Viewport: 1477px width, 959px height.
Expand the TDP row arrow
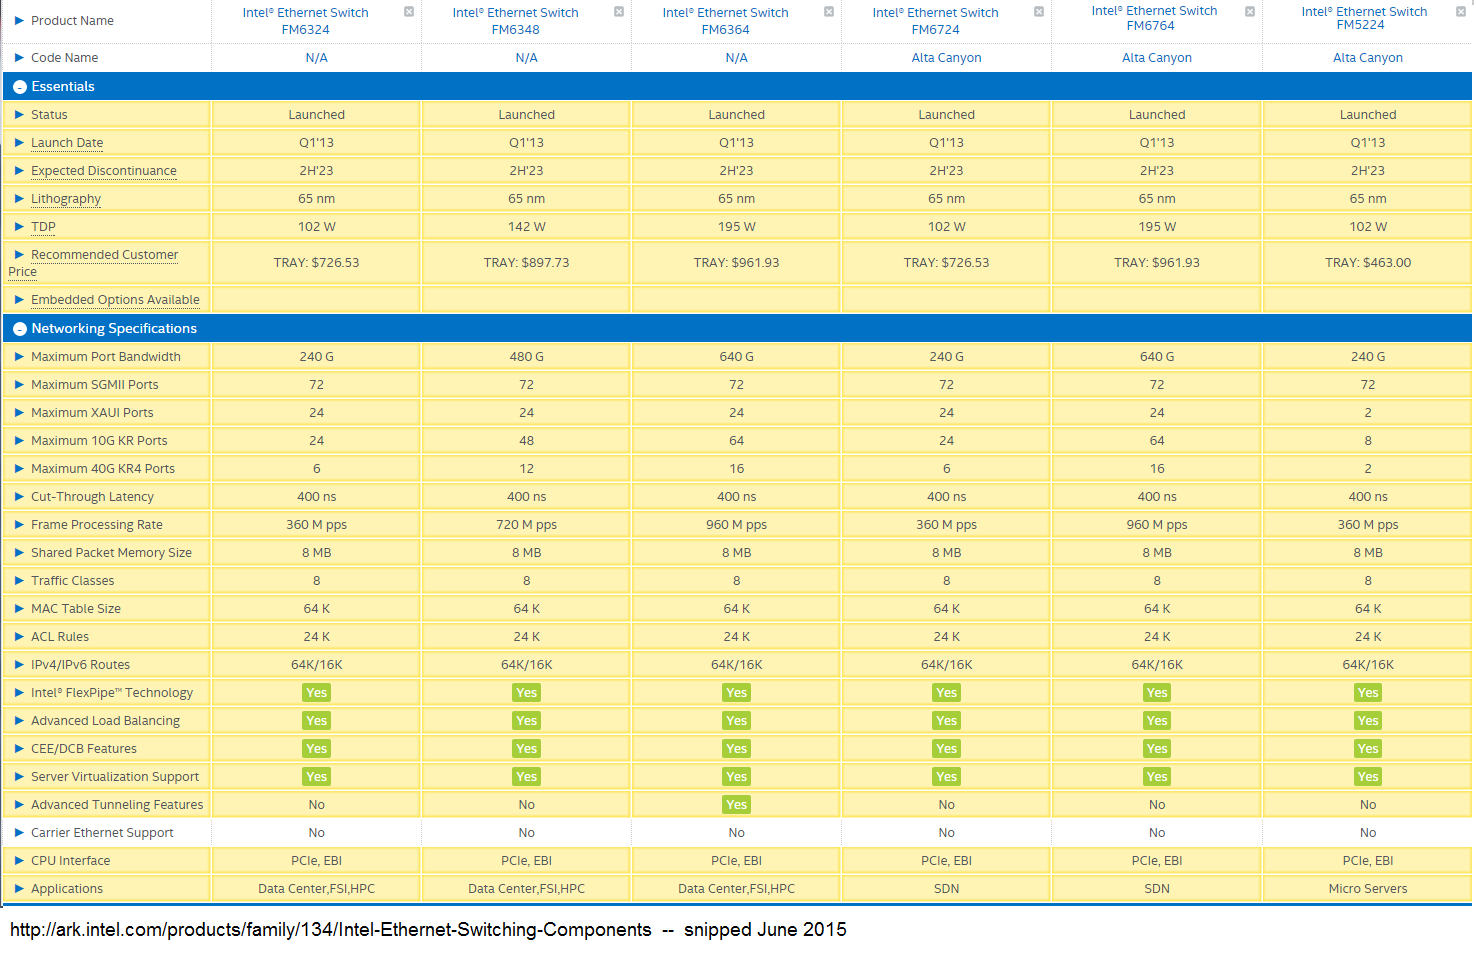(x=19, y=227)
